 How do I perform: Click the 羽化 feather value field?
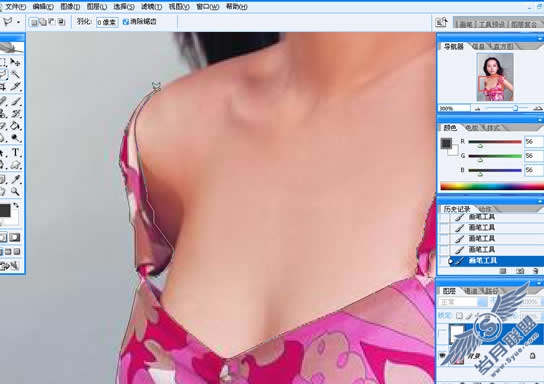point(107,23)
